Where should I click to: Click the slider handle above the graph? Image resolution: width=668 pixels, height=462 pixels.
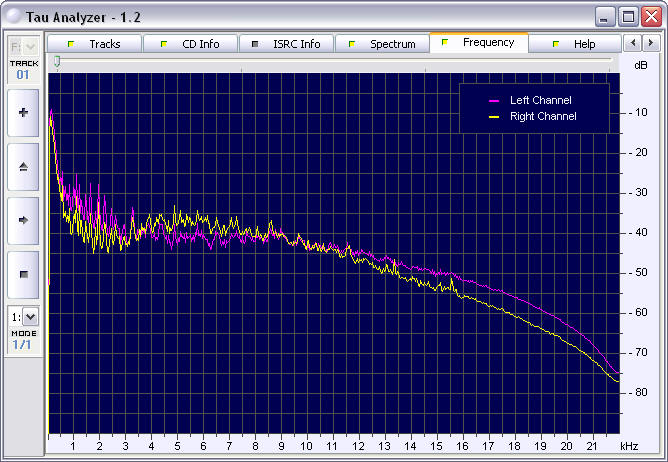tap(57, 61)
